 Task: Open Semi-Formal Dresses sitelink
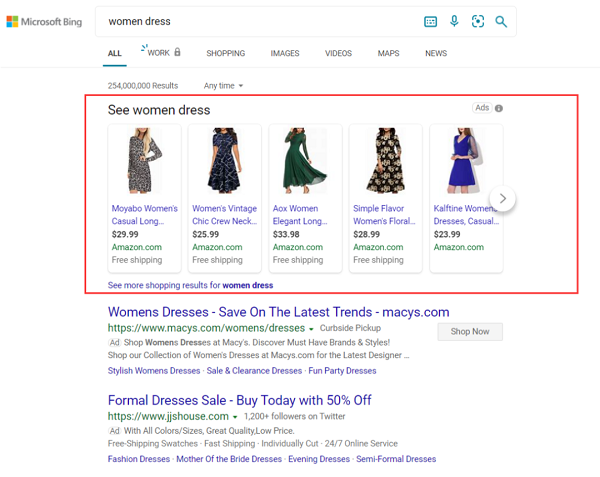coord(396,459)
